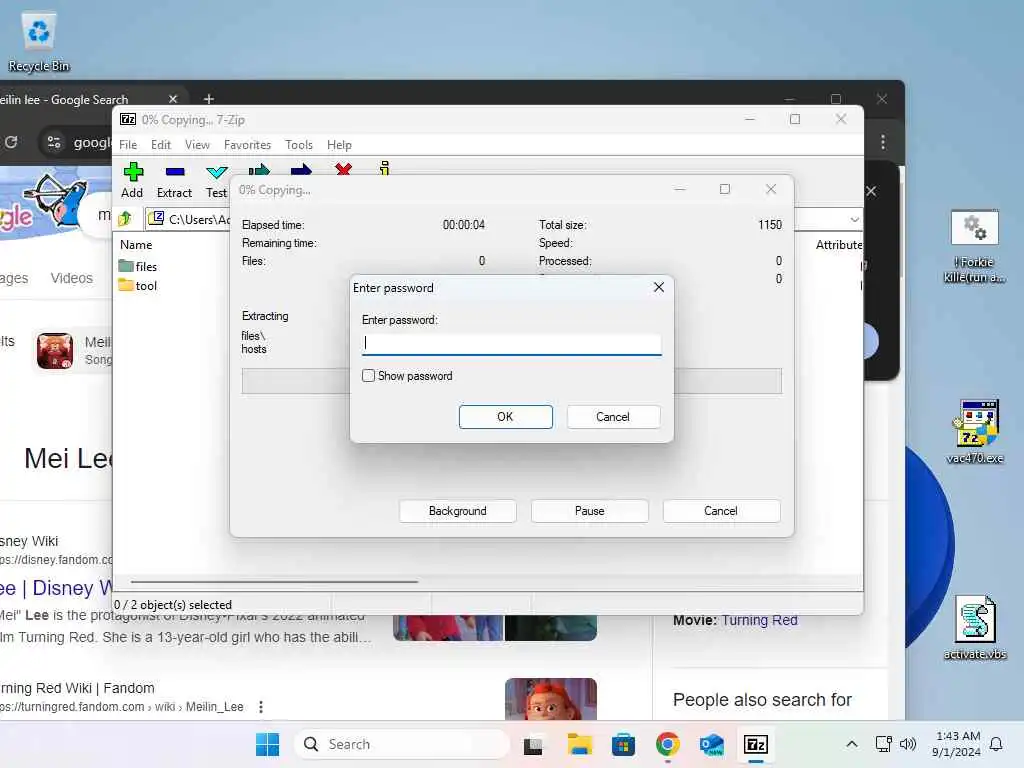Image resolution: width=1024 pixels, height=768 pixels.
Task: Click the extraction progress bar
Action: [511, 381]
